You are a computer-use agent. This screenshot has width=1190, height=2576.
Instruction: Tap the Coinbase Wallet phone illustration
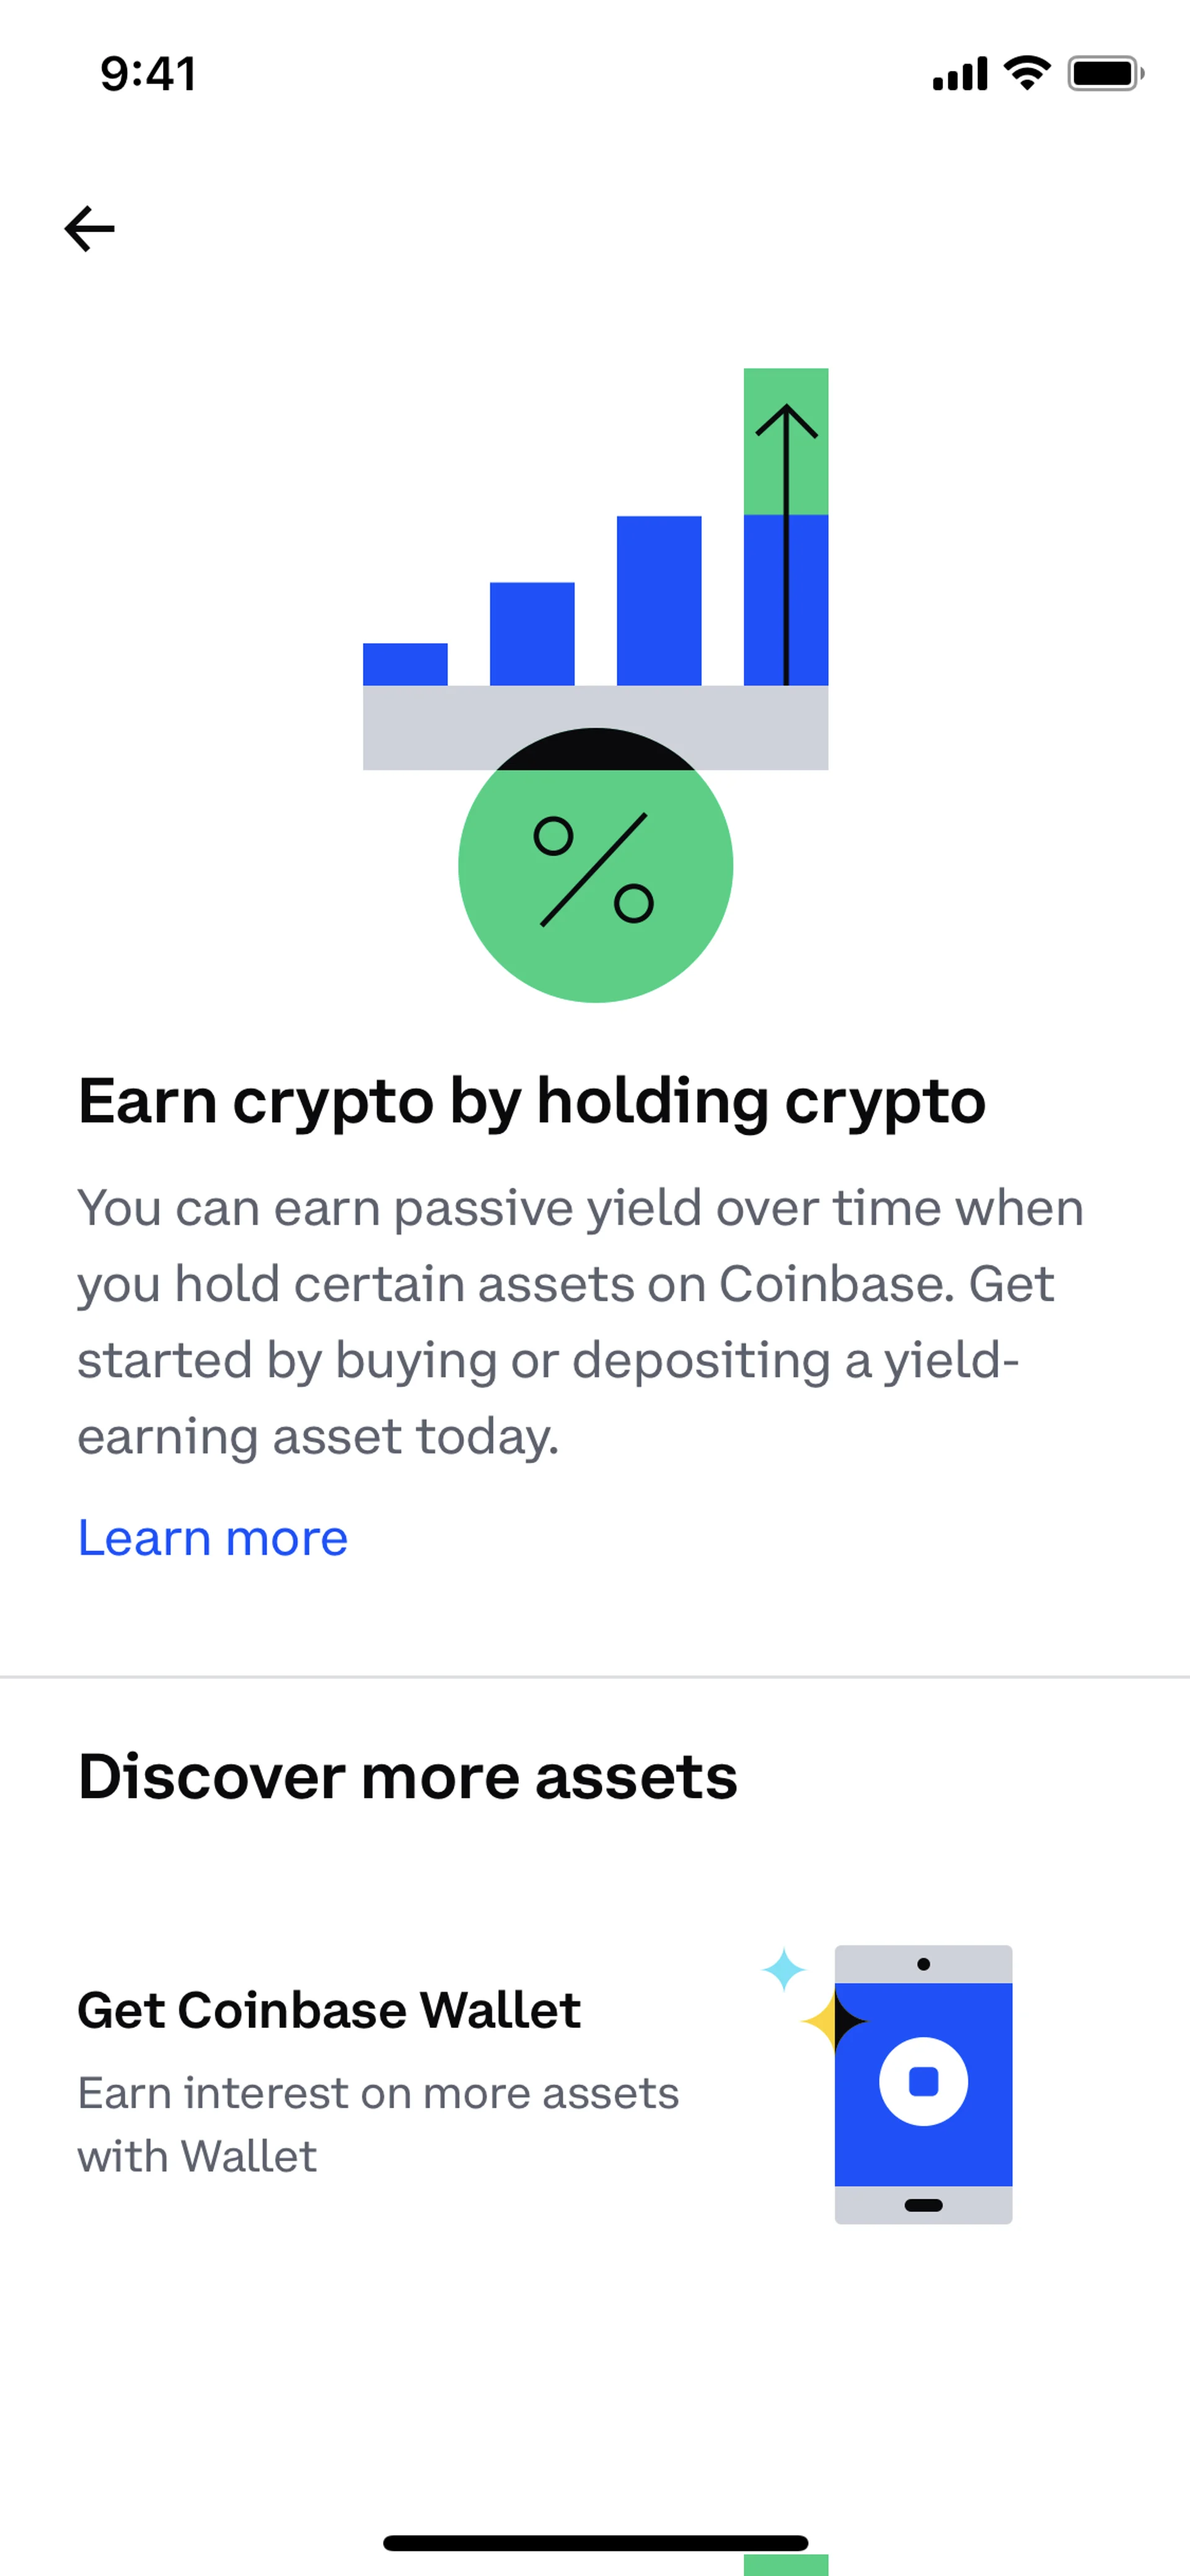pos(923,2084)
